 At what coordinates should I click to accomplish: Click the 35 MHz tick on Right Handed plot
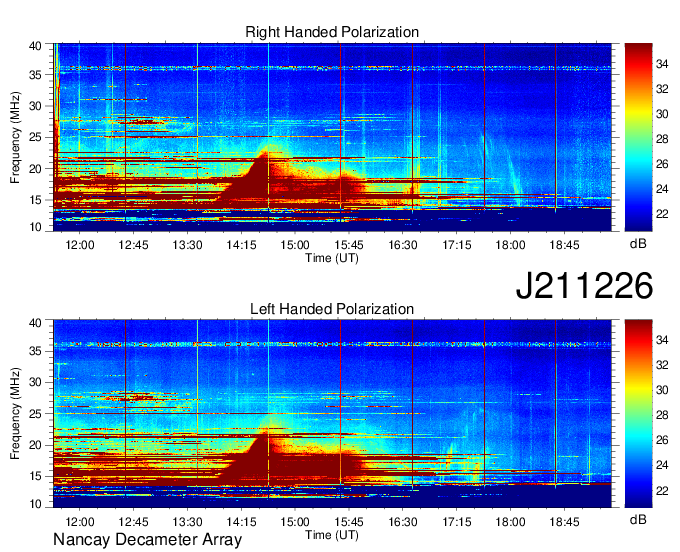coord(36,75)
